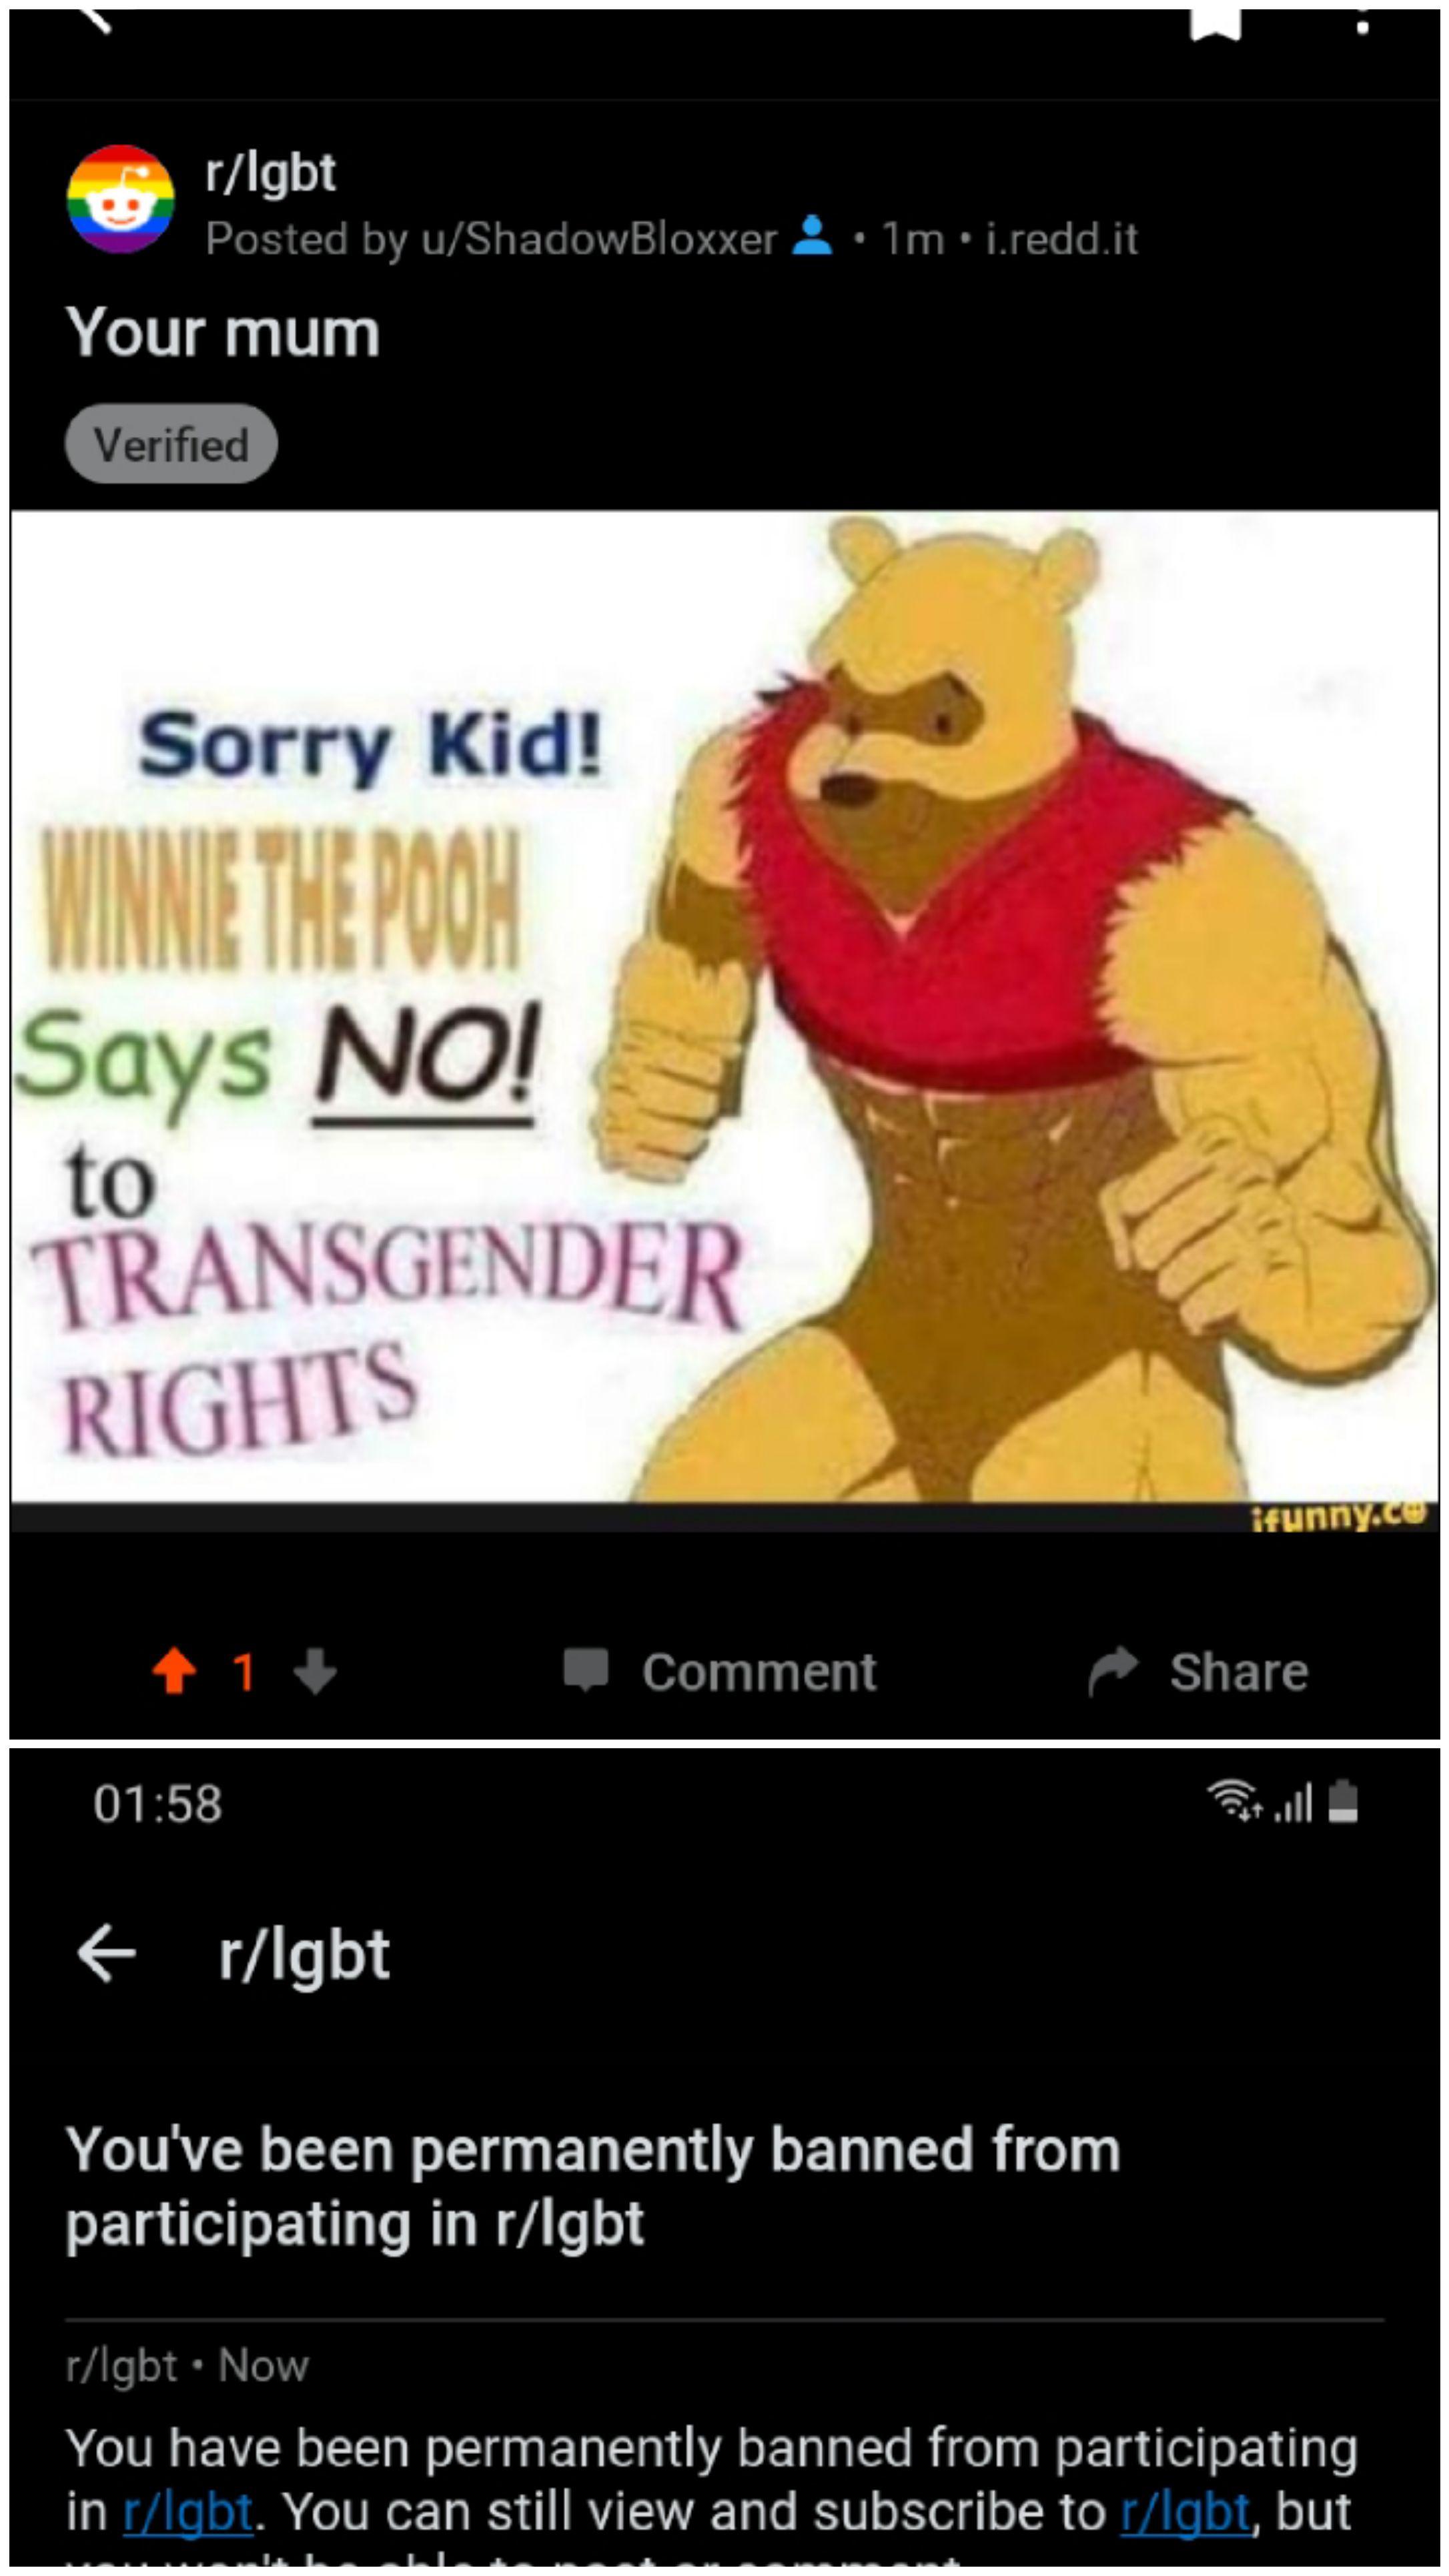Viewport: 1449px width, 2576px height.
Task: Open the r/lgbt rainbow subreddit avatar
Action: click(121, 199)
